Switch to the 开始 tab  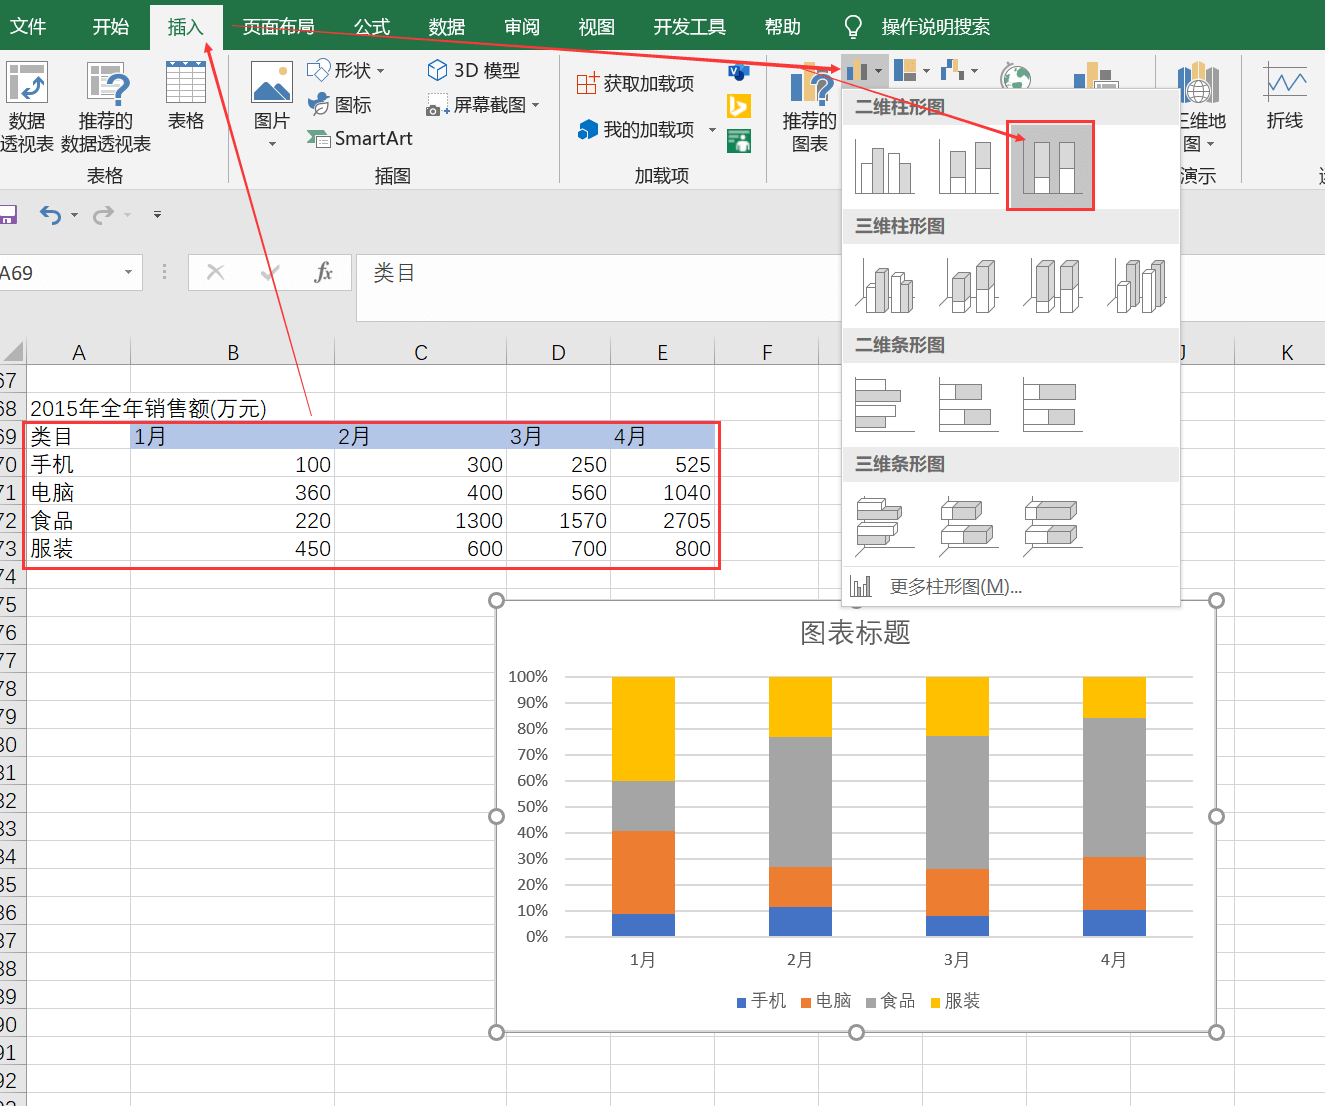111,26
